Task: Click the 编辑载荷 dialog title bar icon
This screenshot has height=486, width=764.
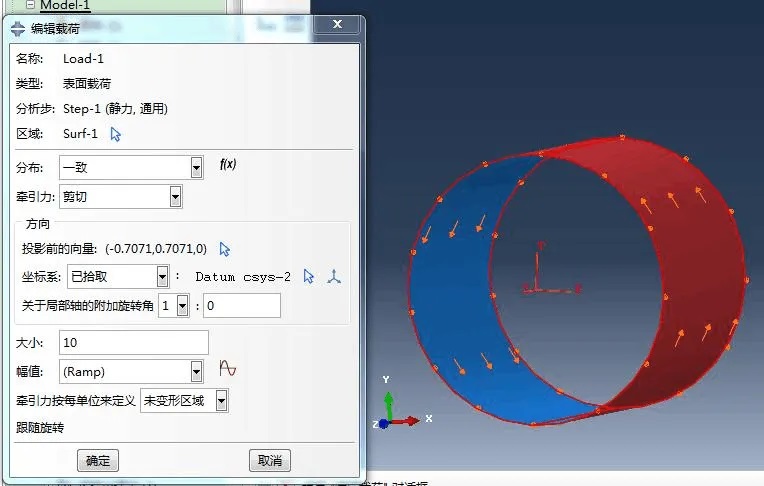Action: pos(17,29)
